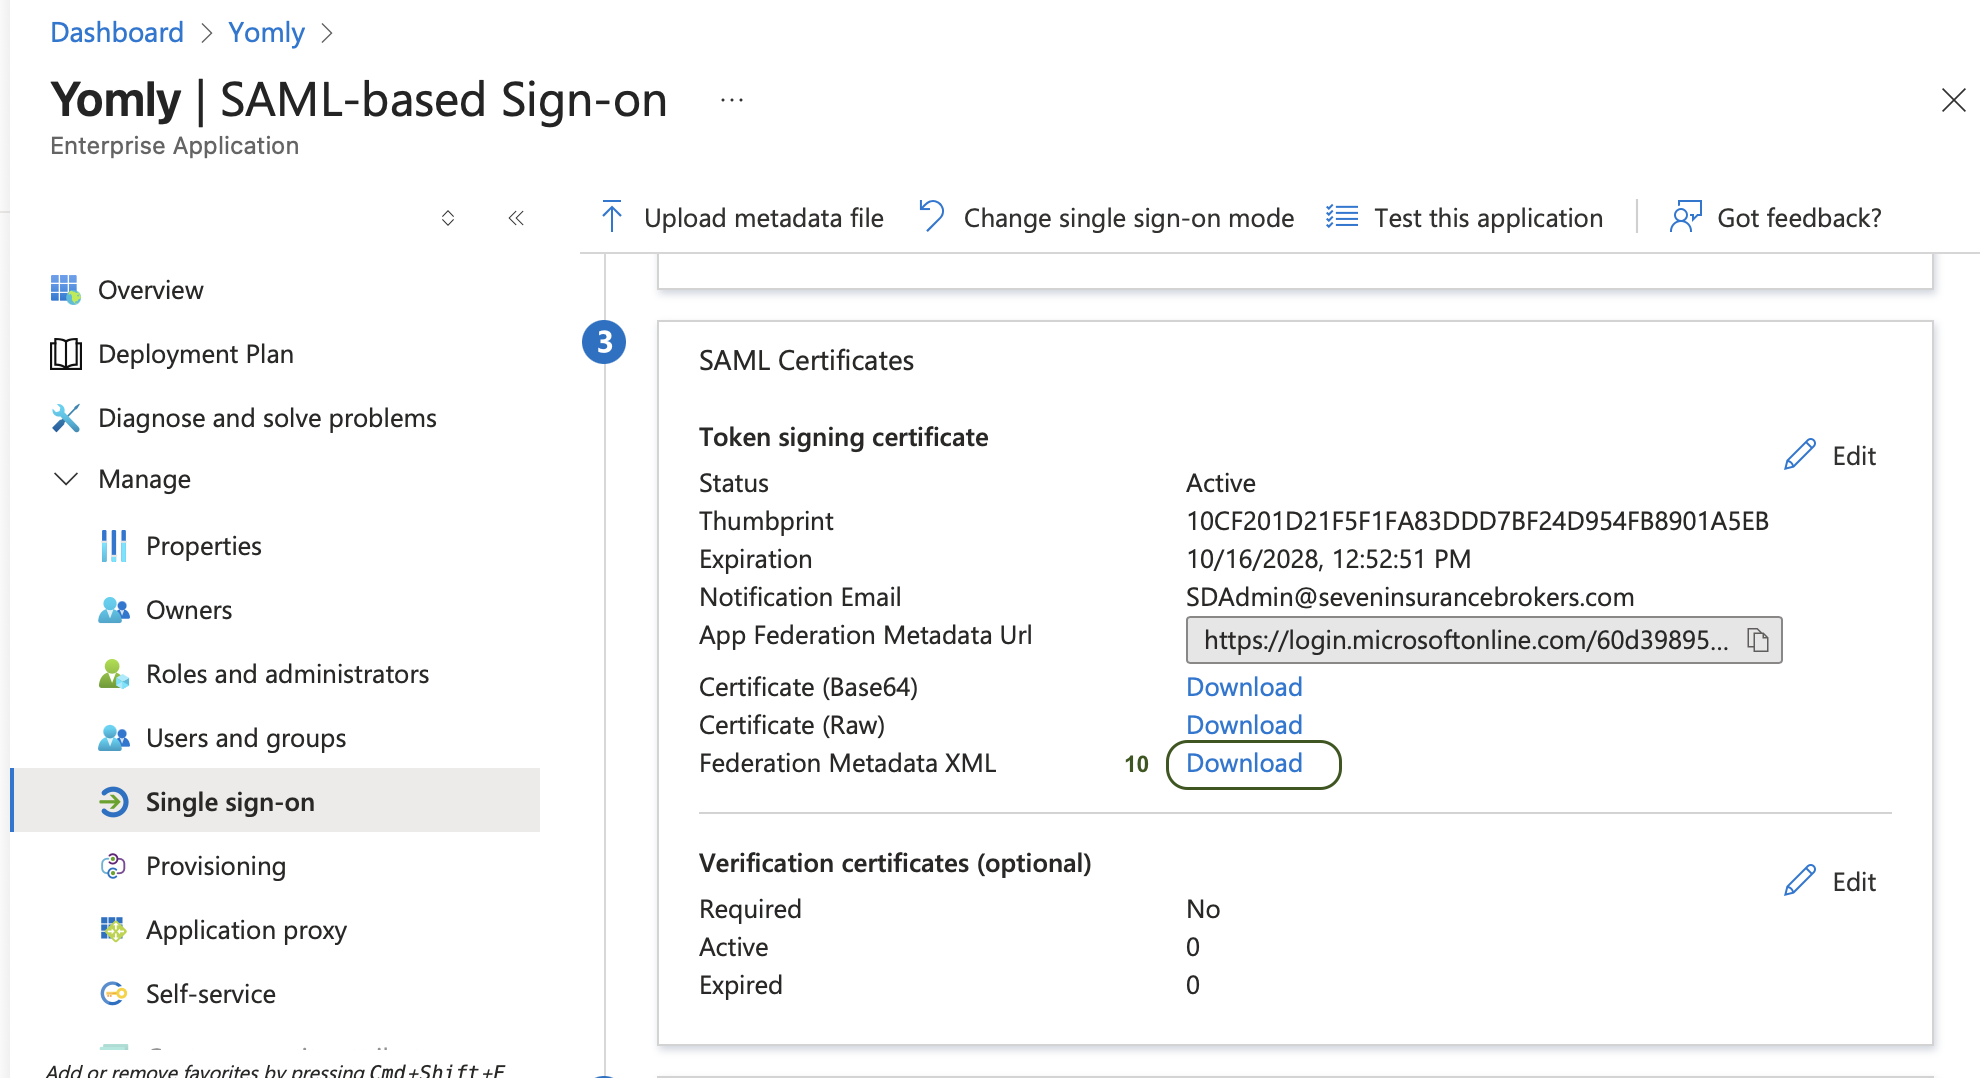This screenshot has height=1078, width=1980.
Task: Edit the Token signing certificate
Action: [x=1831, y=456]
